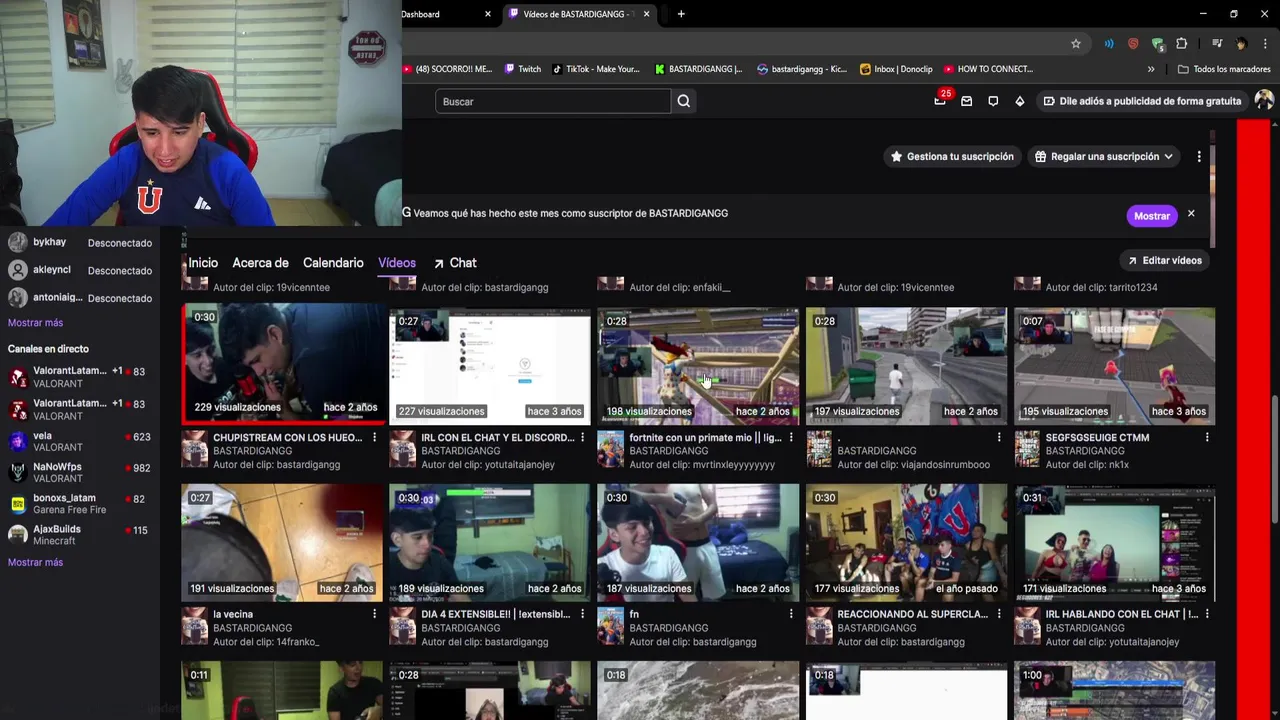Click the Mostrar button in banner
Viewport: 1280px width, 720px height.
click(1152, 216)
